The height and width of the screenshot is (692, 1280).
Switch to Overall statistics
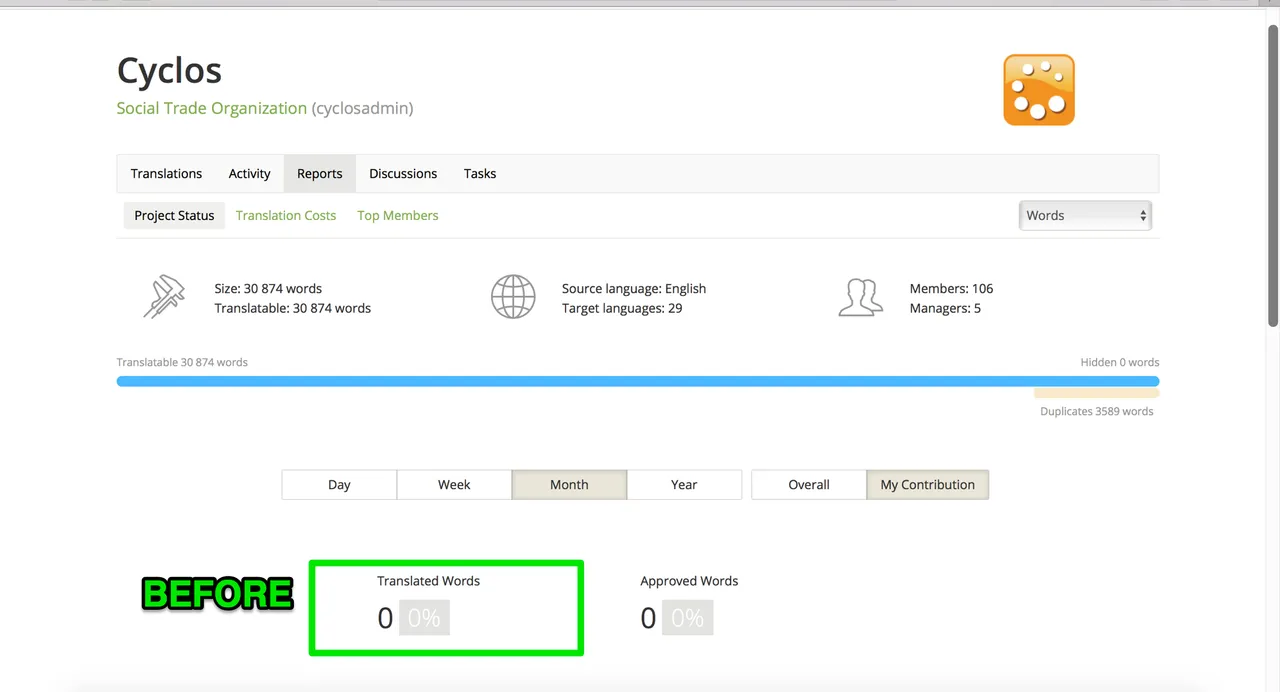coord(809,484)
